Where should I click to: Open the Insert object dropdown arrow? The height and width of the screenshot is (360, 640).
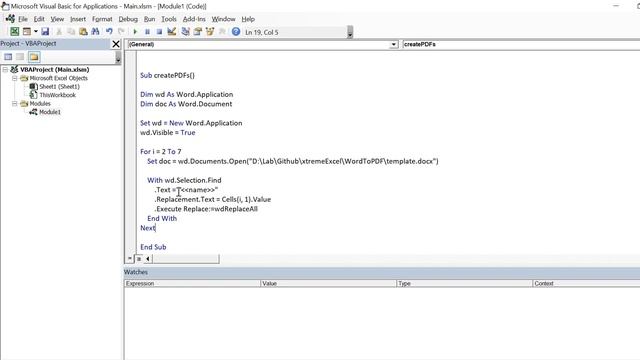36,31
